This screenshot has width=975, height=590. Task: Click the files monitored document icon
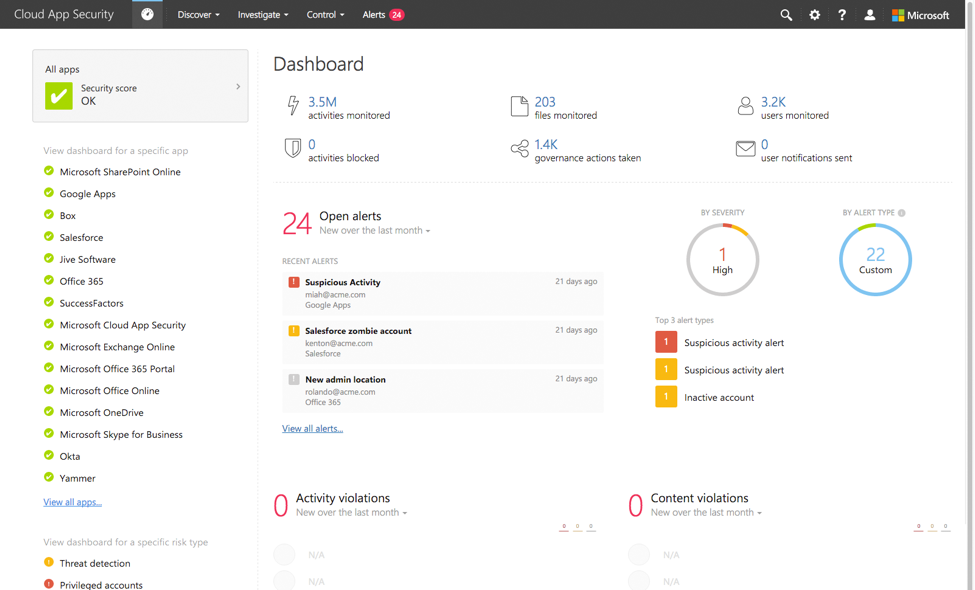tap(519, 106)
